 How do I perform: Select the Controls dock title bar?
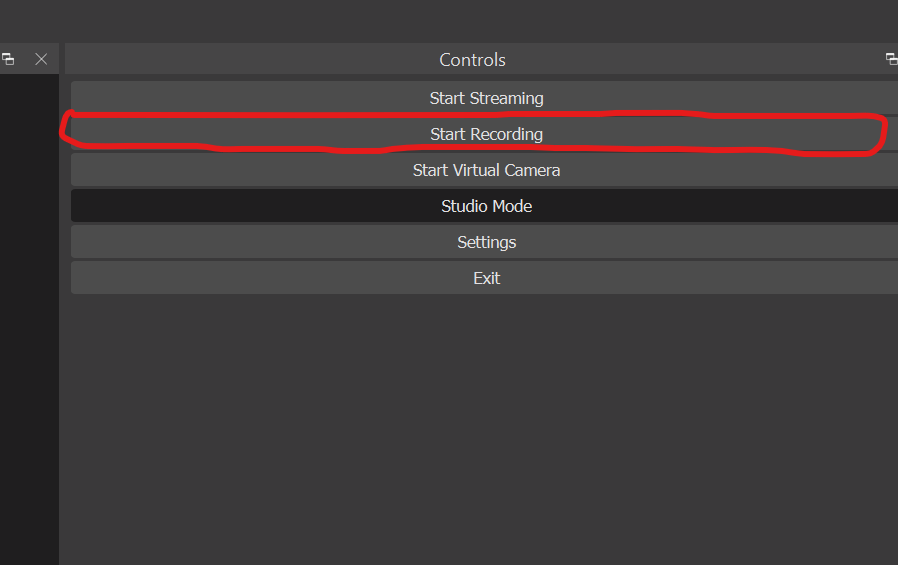481,59
